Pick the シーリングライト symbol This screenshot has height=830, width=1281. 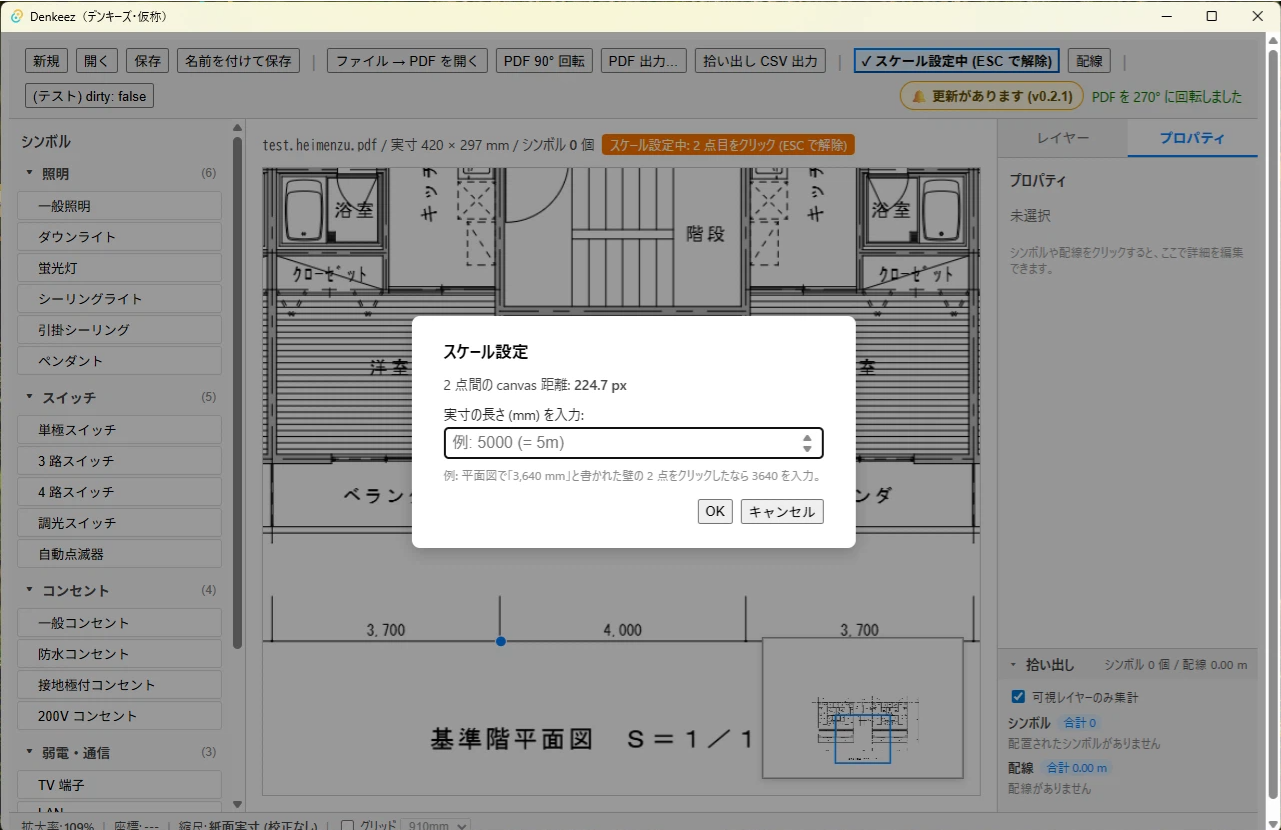(x=119, y=299)
